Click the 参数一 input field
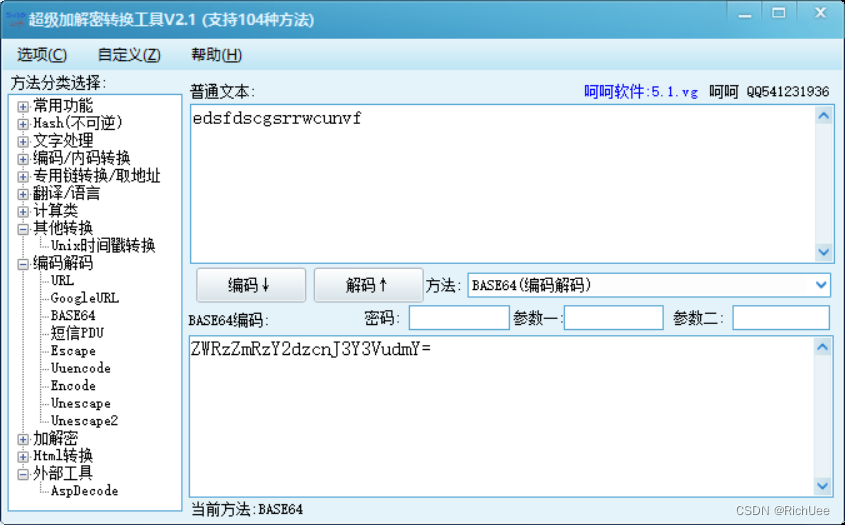 click(613, 317)
